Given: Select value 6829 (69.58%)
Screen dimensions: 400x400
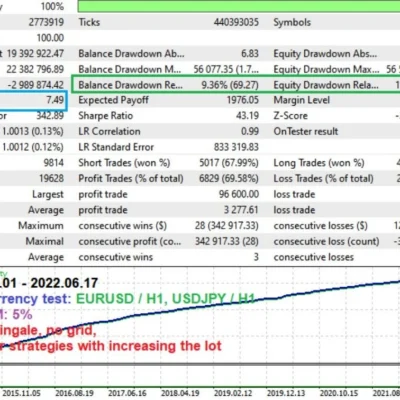Looking at the screenshot, I should click(x=229, y=178).
